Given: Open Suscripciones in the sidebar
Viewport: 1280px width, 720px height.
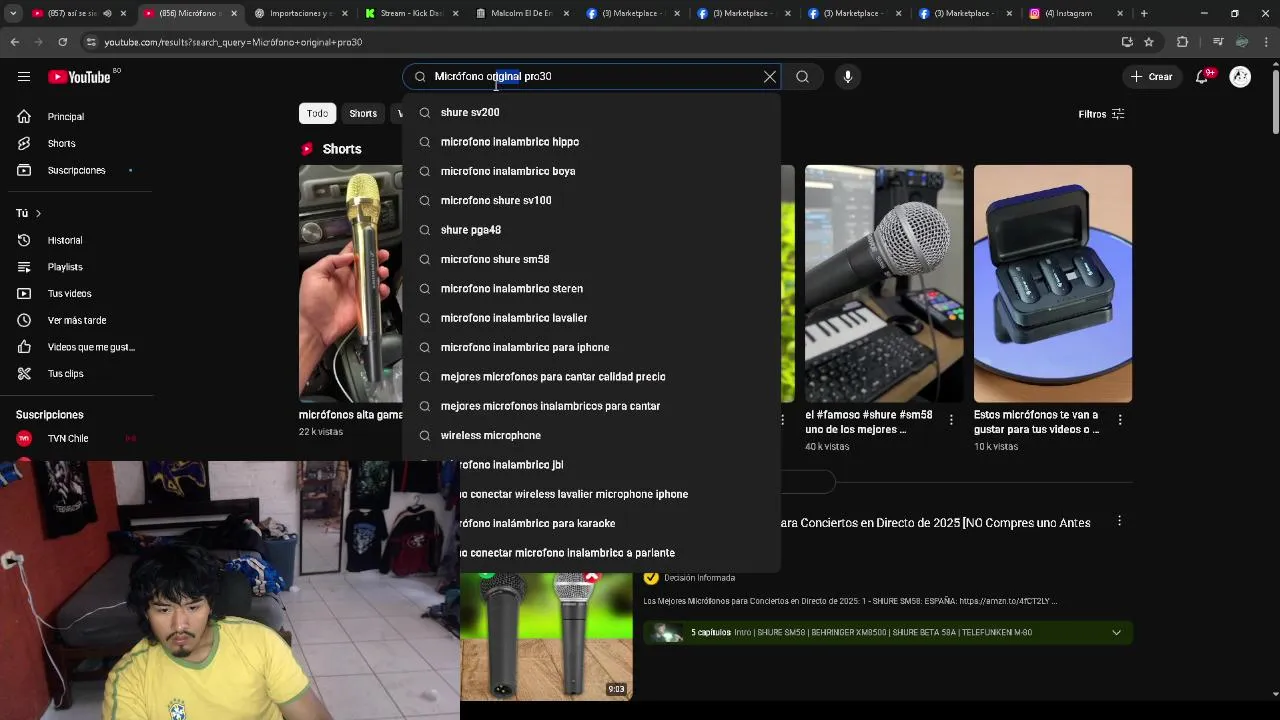Looking at the screenshot, I should click(x=76, y=171).
